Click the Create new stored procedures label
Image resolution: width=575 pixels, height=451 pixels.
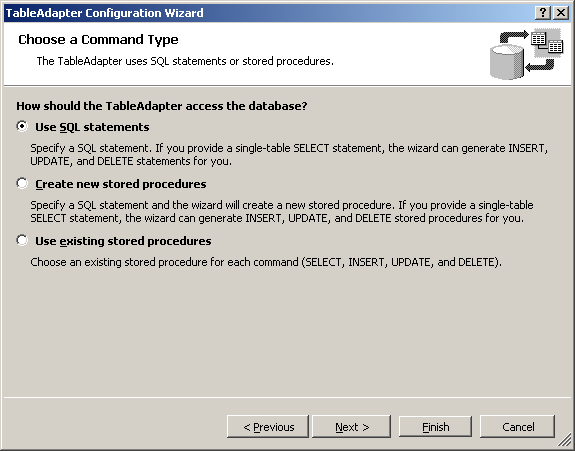[121, 184]
